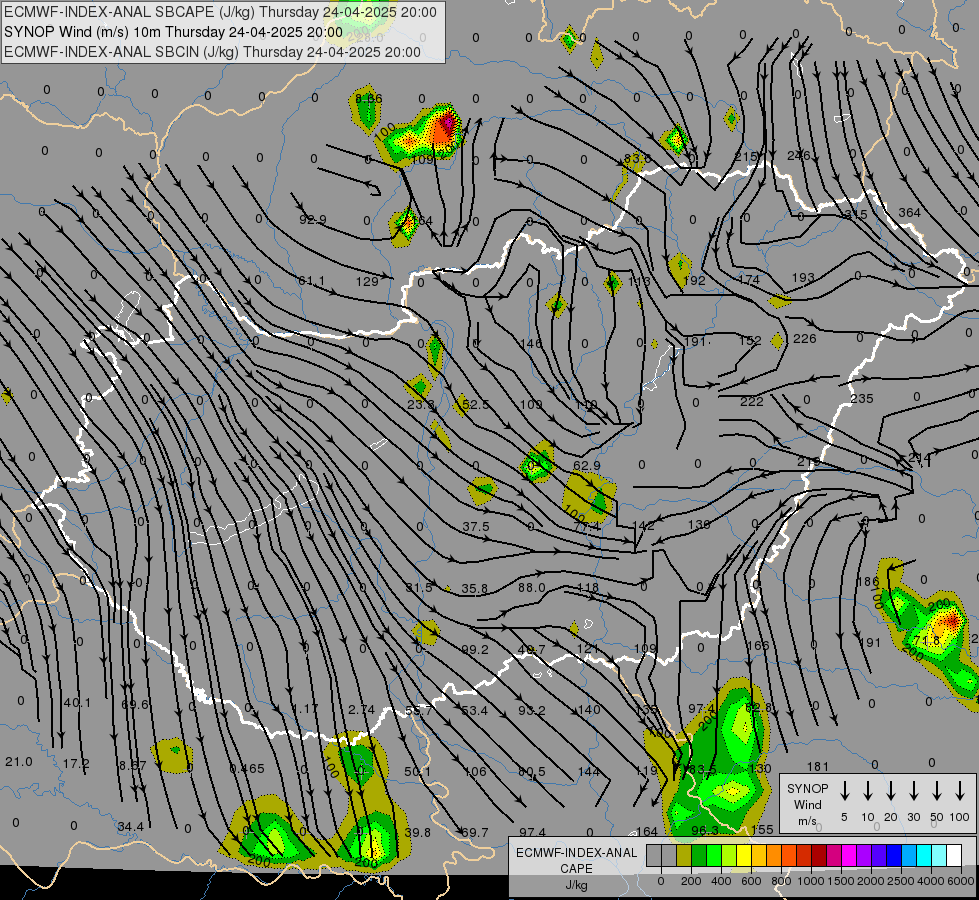Click the 6000 tick label in CAPE legend
This screenshot has width=979, height=900.
click(962, 881)
